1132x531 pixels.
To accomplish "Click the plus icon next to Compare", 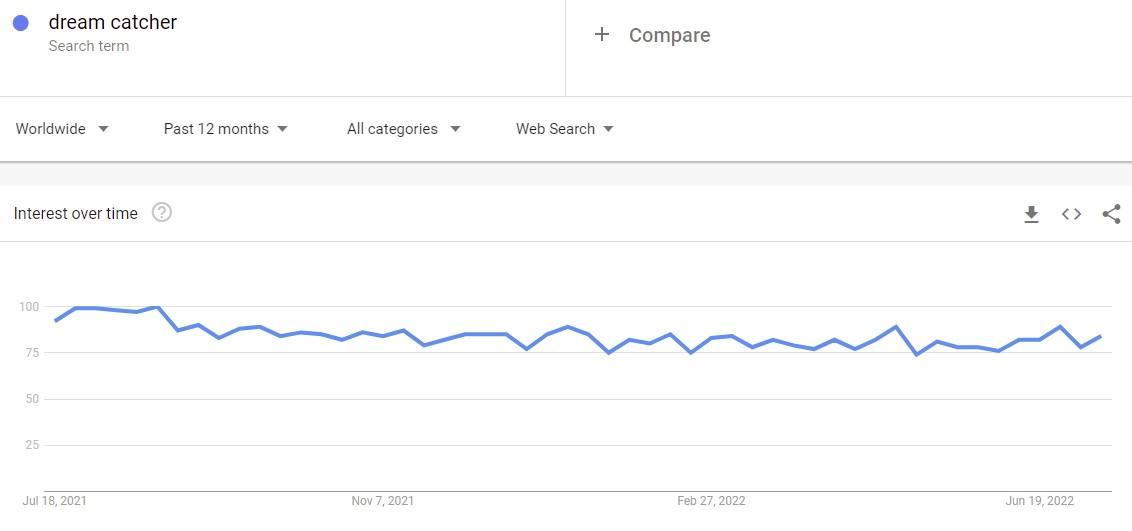I will tap(601, 35).
